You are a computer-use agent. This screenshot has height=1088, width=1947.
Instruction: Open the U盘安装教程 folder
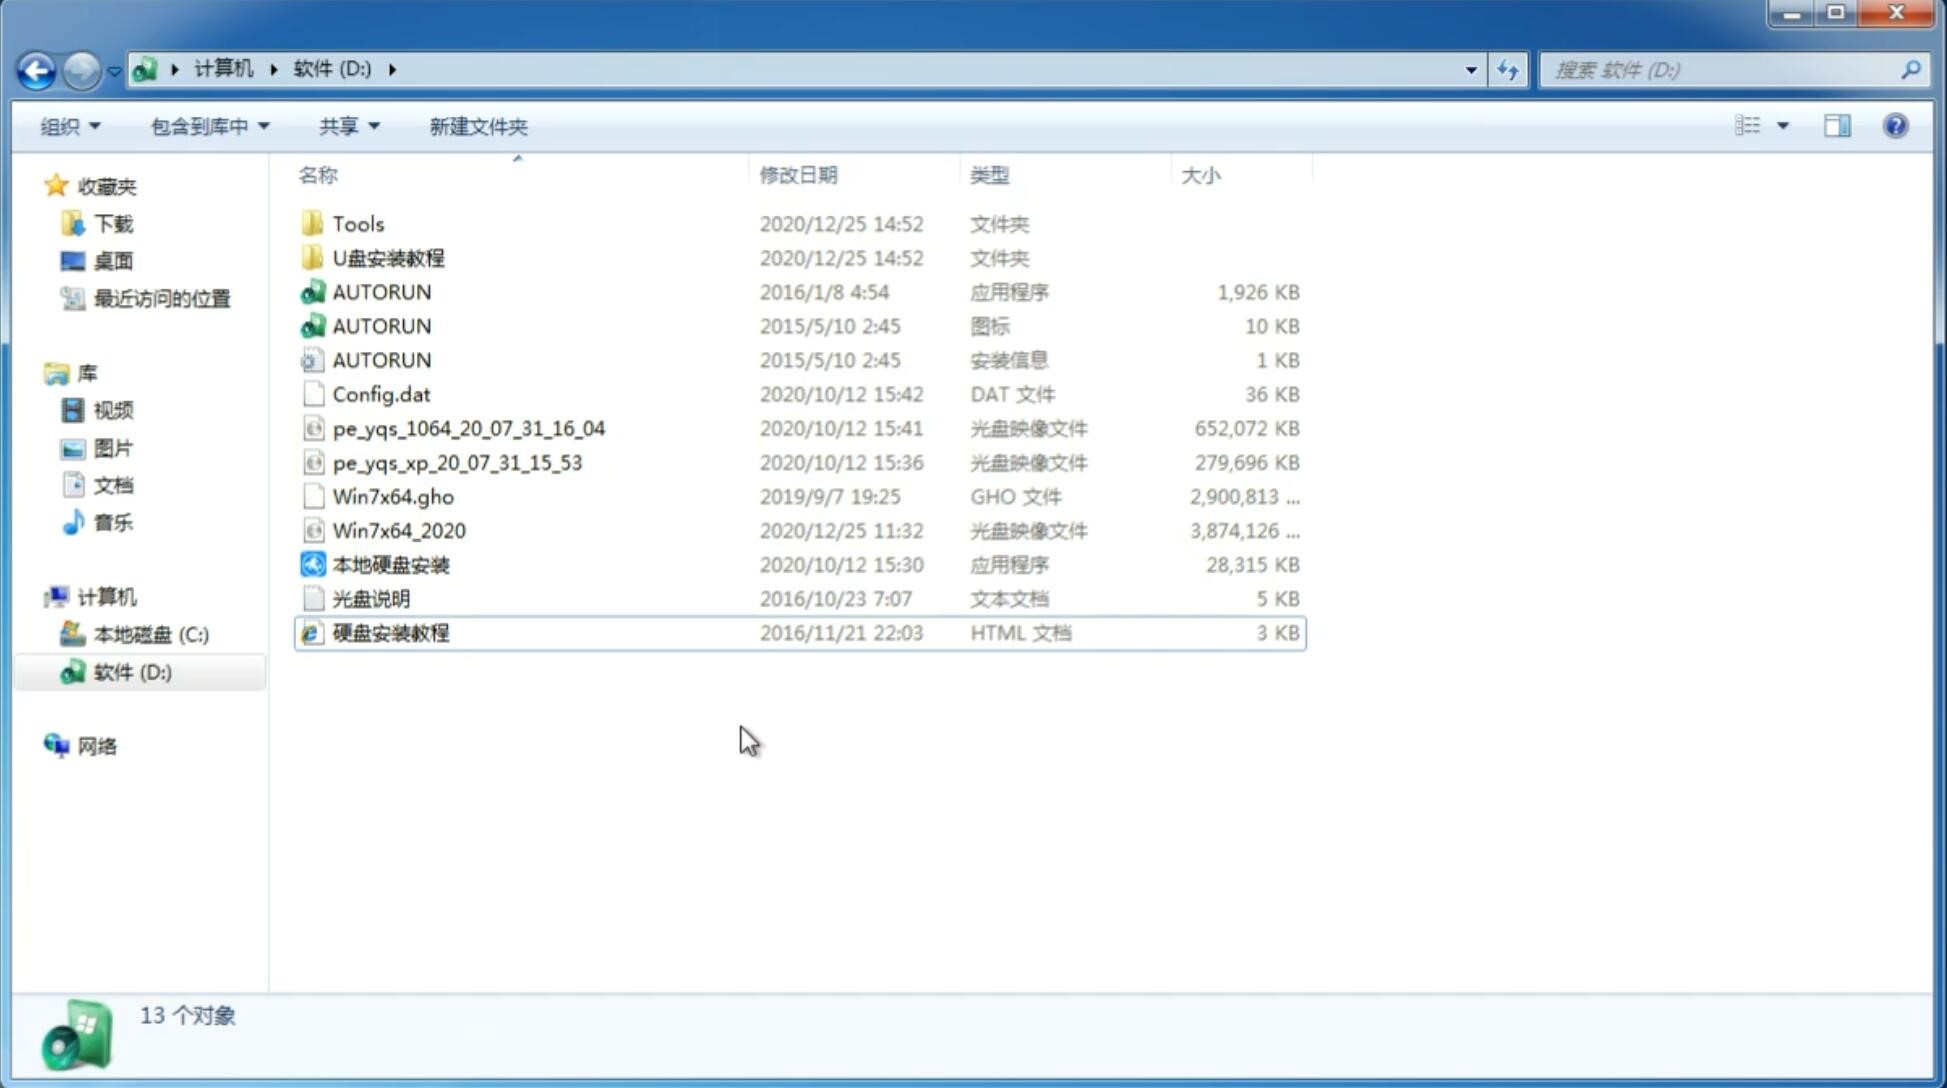(x=388, y=258)
